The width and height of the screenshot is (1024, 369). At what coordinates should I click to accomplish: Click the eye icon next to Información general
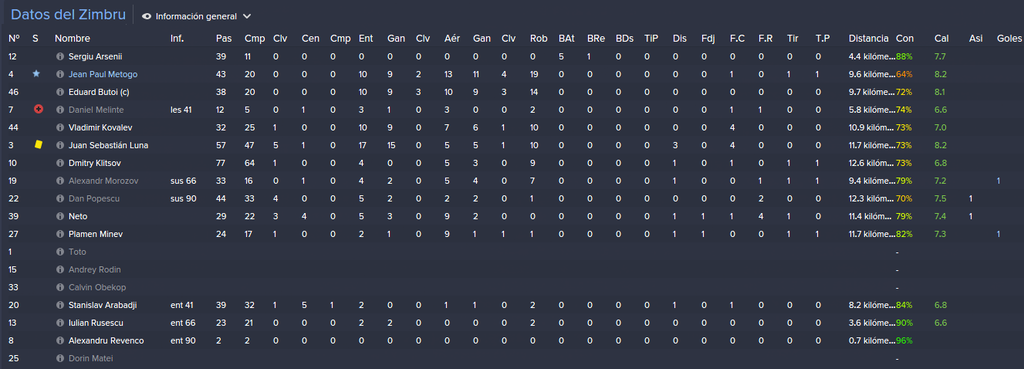pos(146,16)
